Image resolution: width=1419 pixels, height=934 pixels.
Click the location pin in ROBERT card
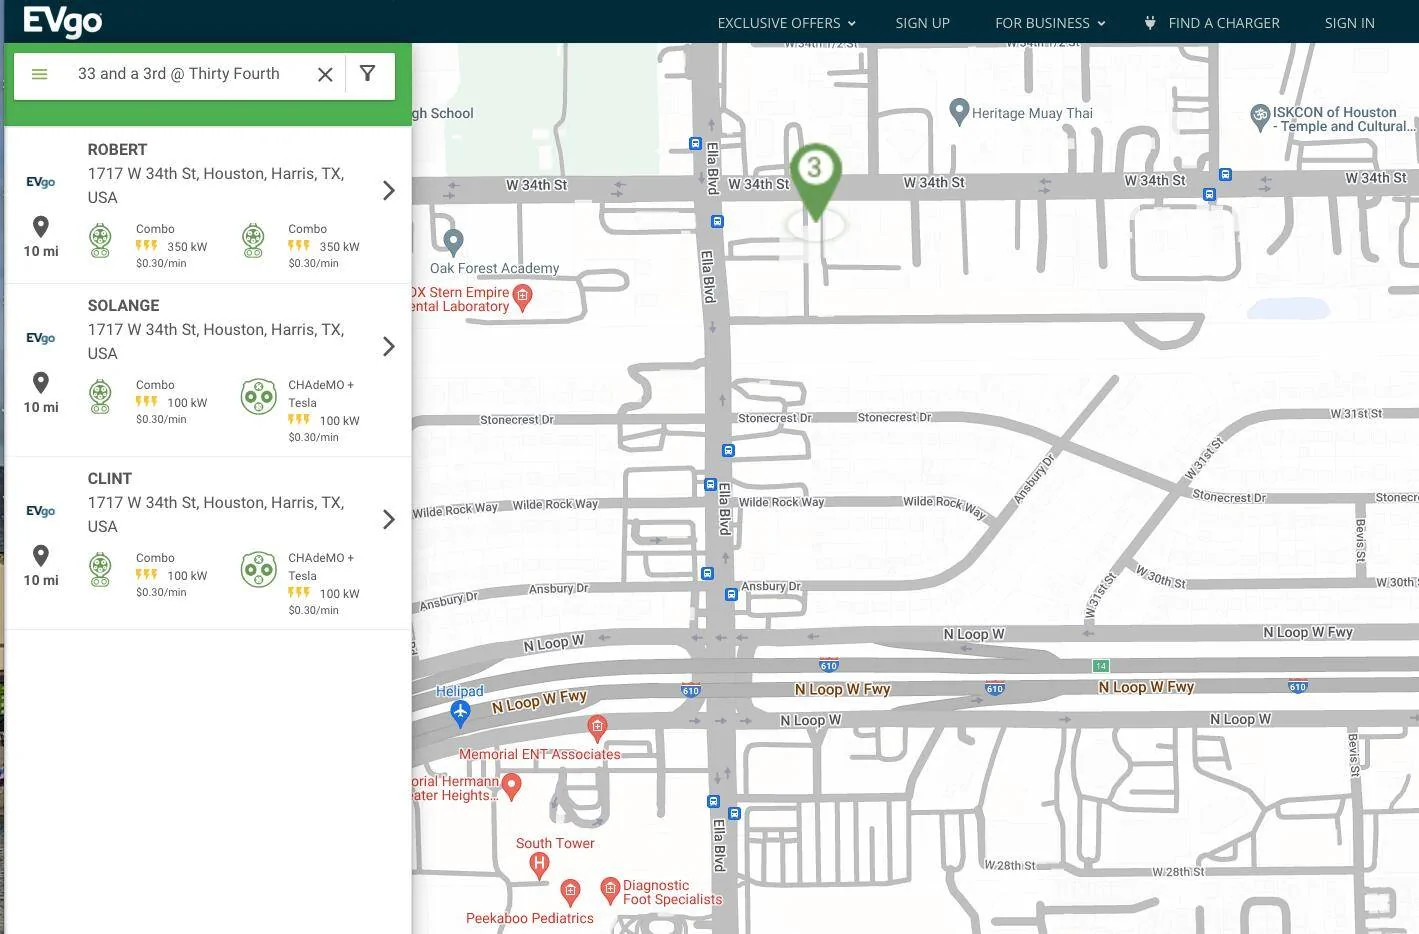[x=41, y=227]
